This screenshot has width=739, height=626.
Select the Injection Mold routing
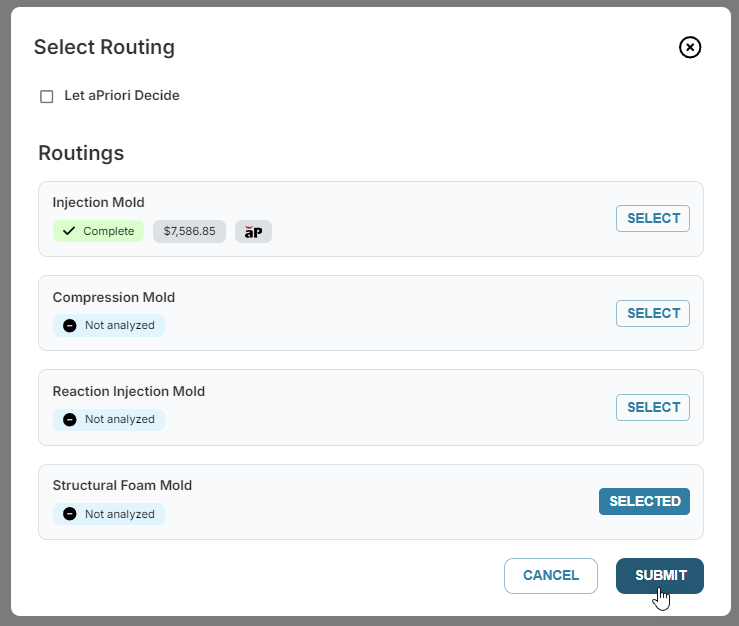(653, 218)
